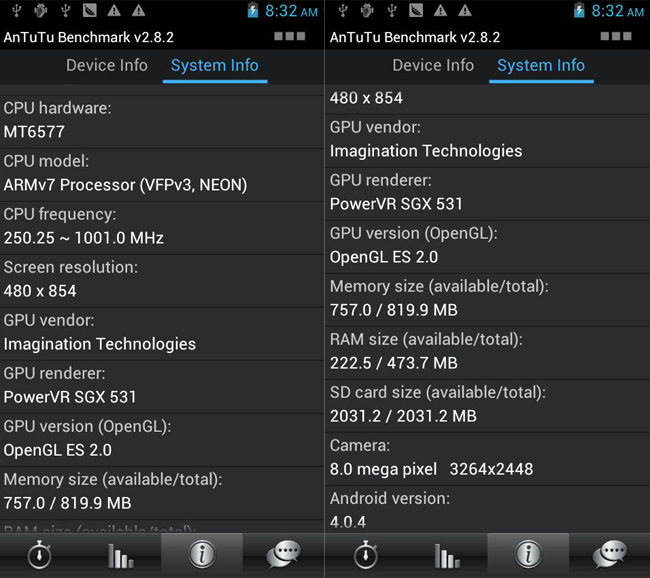
Task: Tap the SD card notification icon in left status bar
Action: (x=90, y=10)
